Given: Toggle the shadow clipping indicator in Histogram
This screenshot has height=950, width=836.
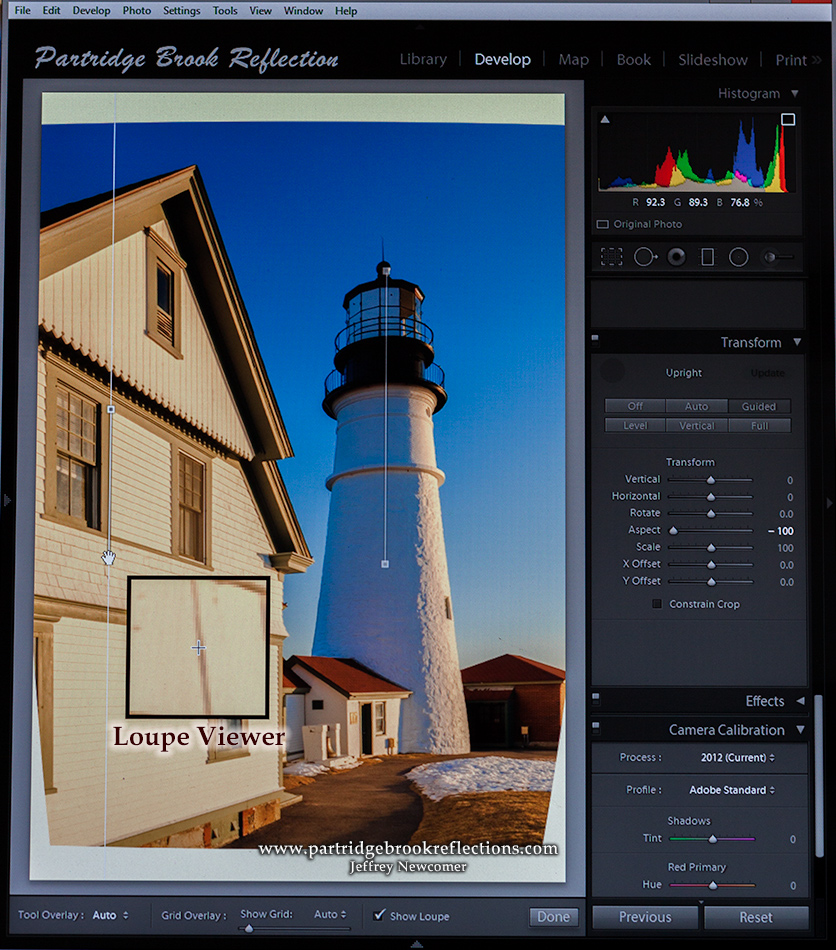Looking at the screenshot, I should tap(603, 119).
